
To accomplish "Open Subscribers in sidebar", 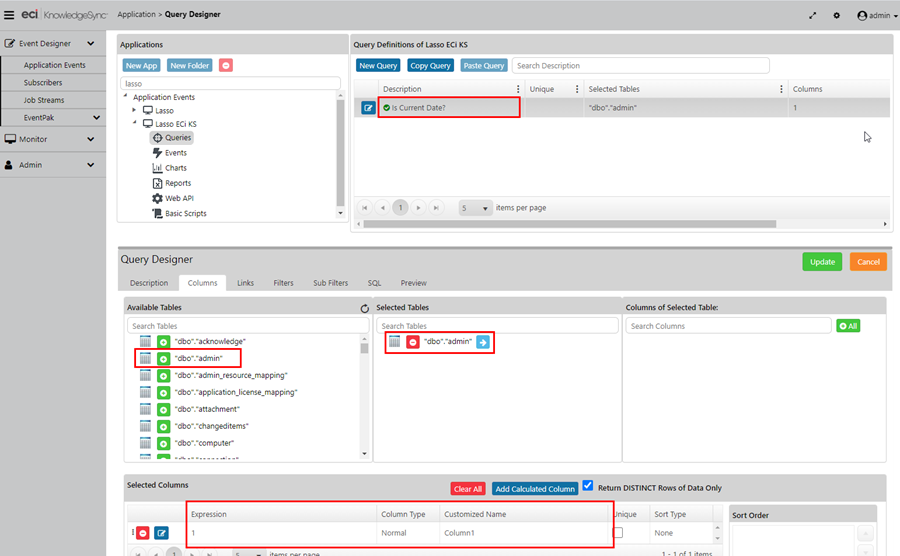I will [x=43, y=83].
